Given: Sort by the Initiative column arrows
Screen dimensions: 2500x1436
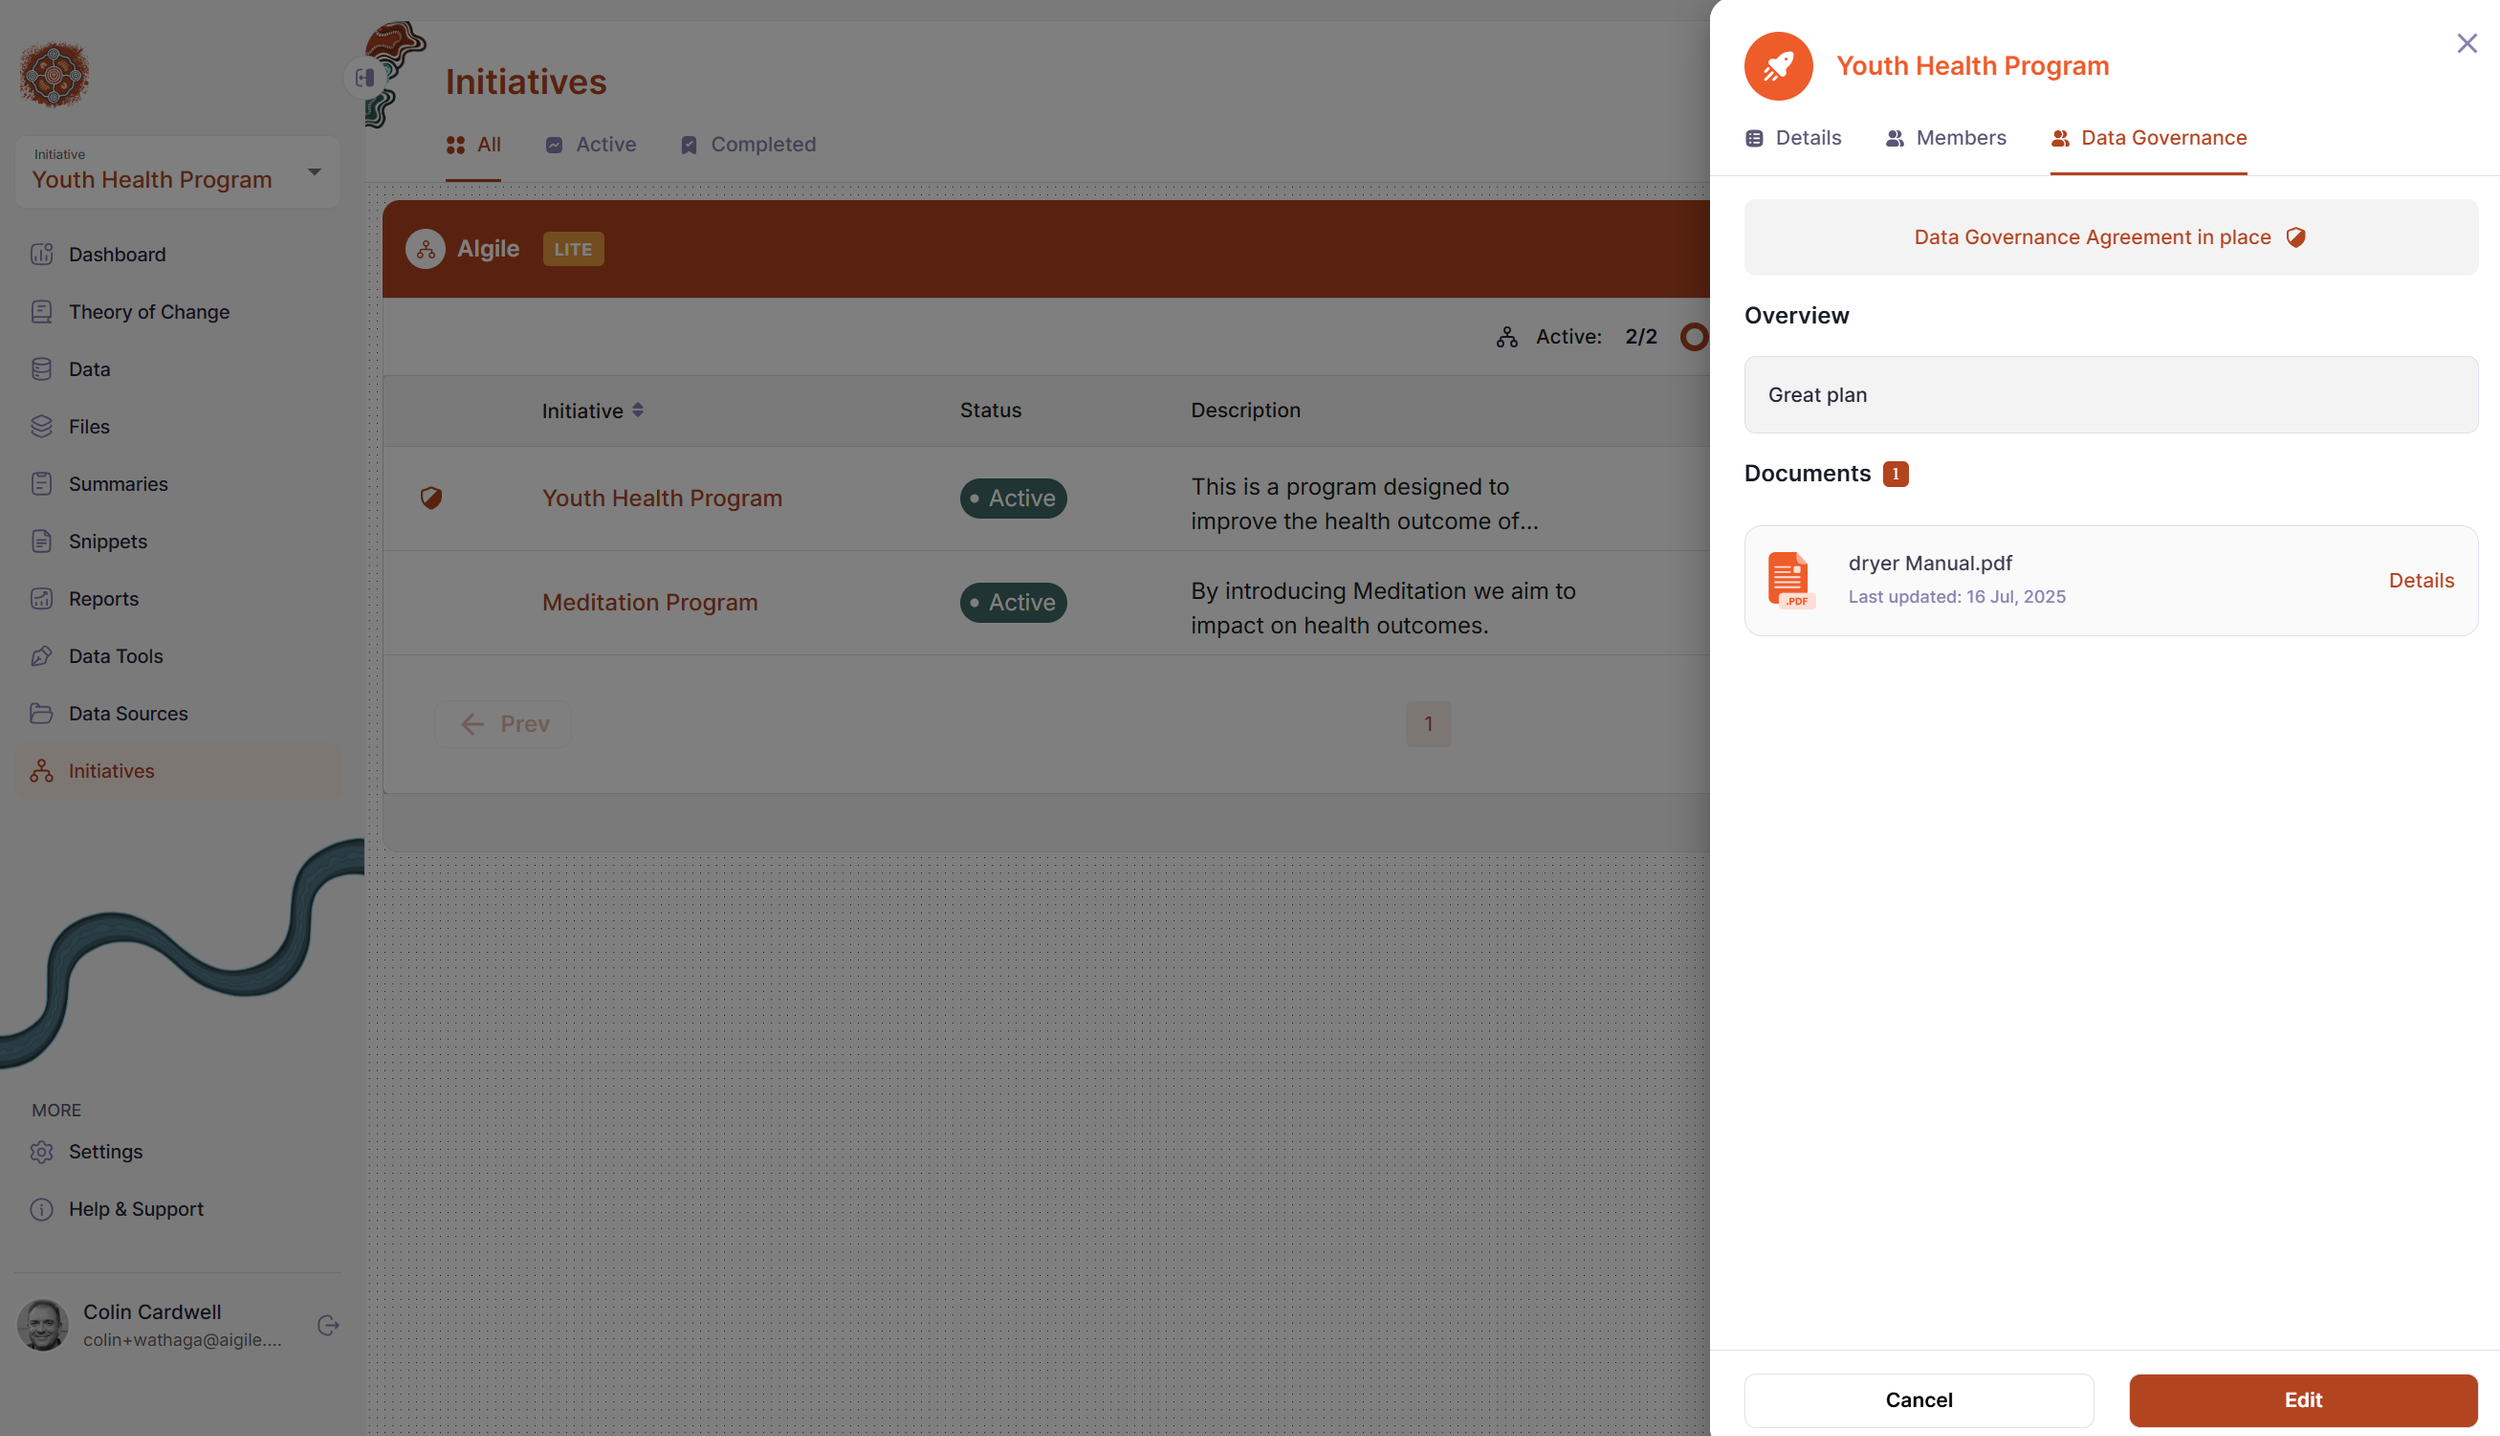Looking at the screenshot, I should [637, 410].
